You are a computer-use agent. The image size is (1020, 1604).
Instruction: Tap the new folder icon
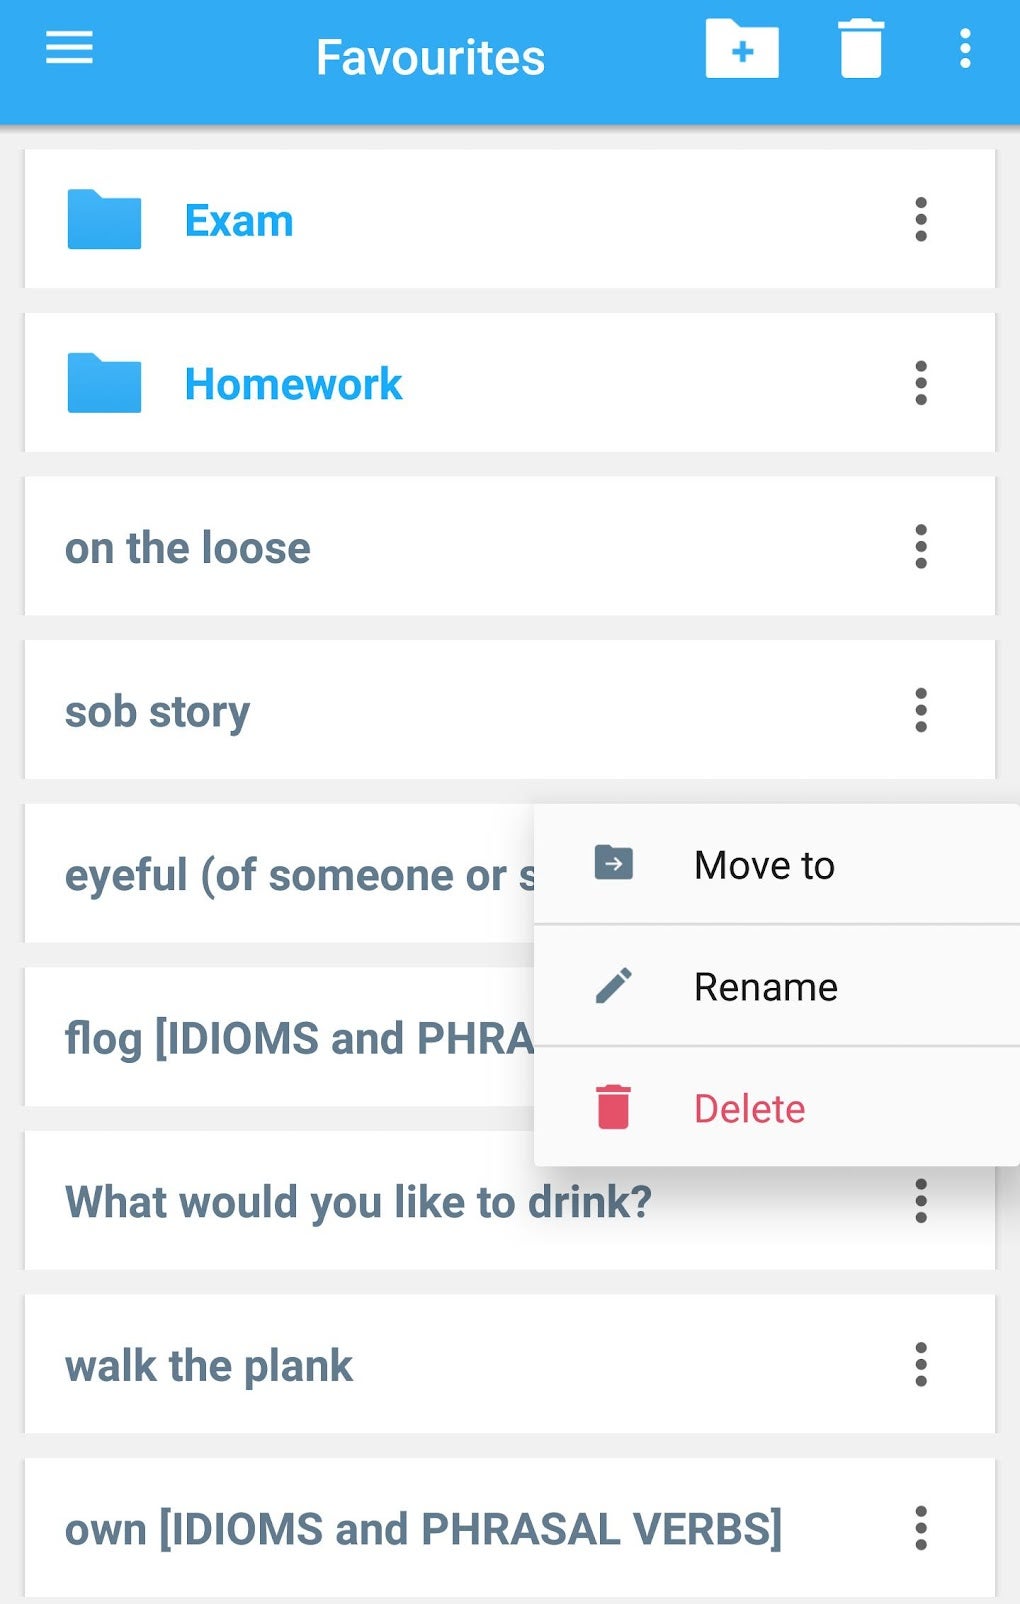(x=742, y=49)
